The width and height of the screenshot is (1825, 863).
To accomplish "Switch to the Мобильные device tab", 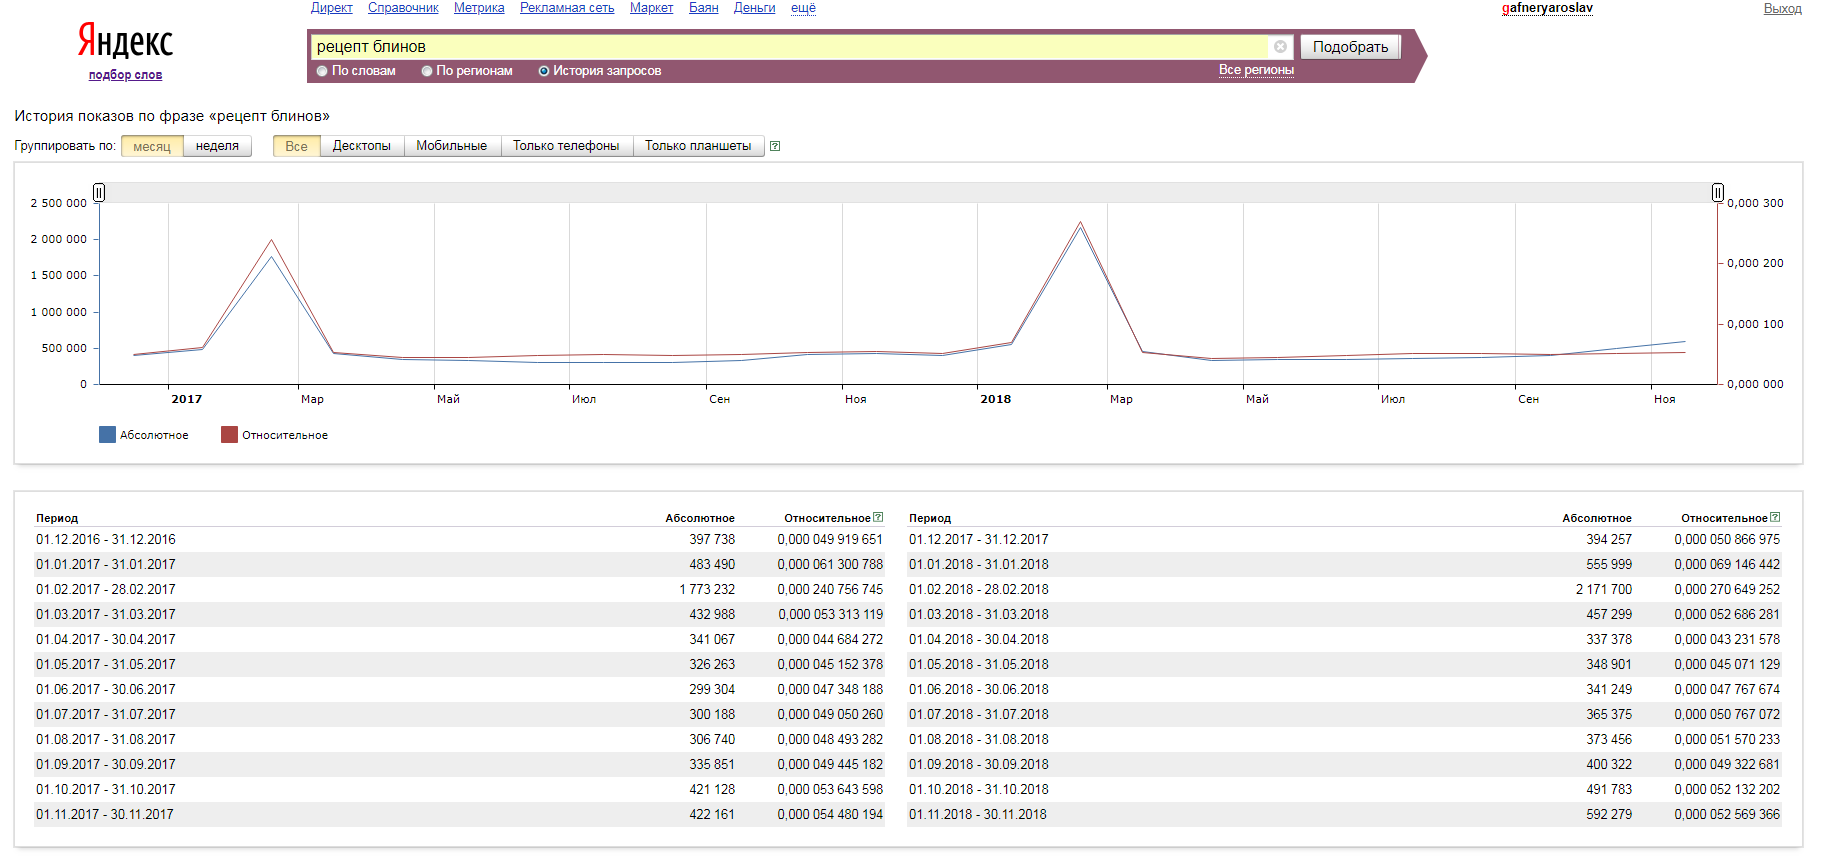I will [x=451, y=146].
